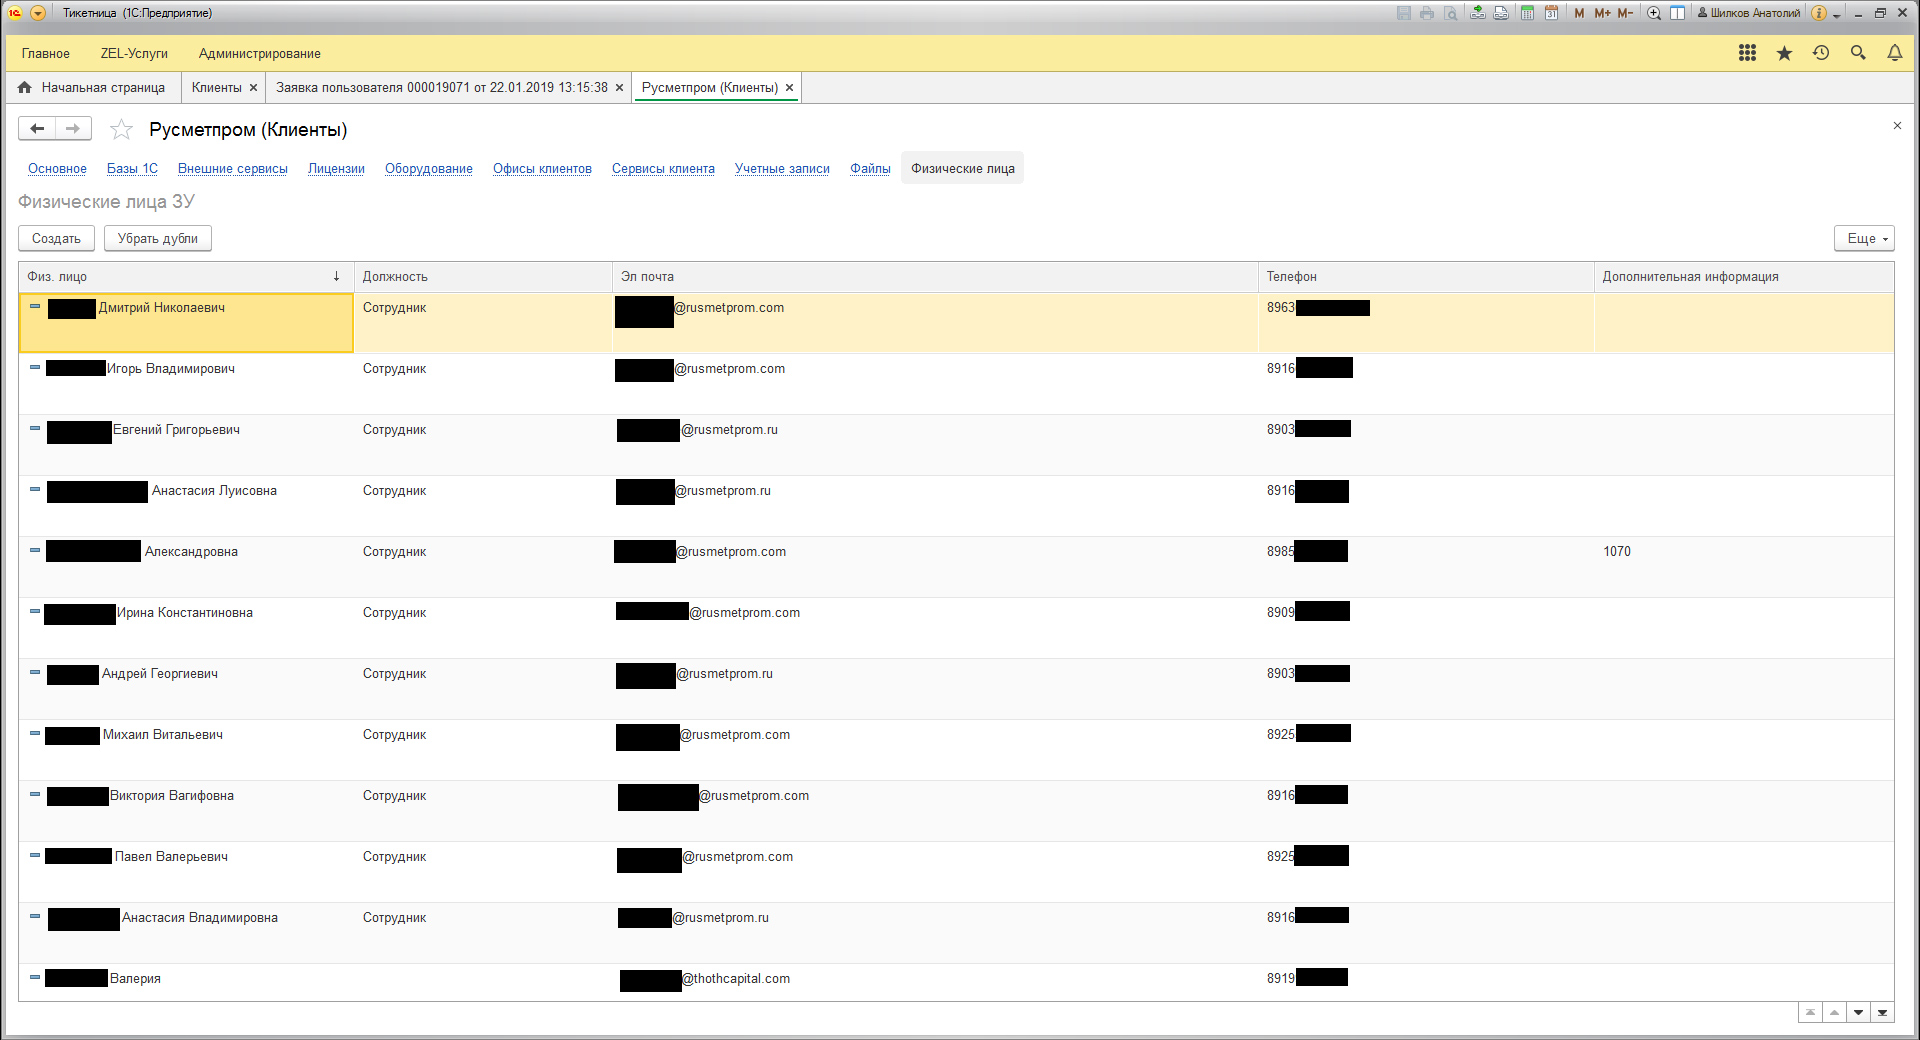Close the Заявка пользователя tab

pos(619,88)
